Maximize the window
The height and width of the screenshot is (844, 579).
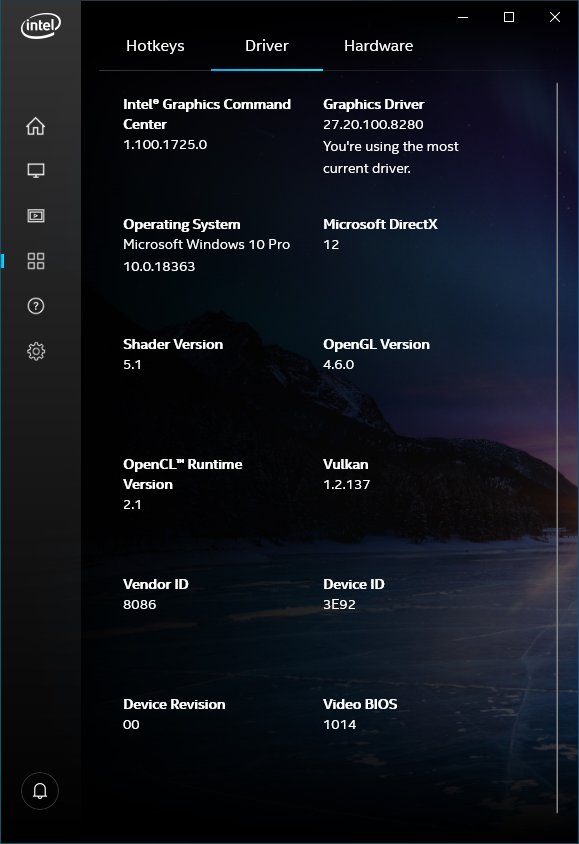pyautogui.click(x=509, y=17)
